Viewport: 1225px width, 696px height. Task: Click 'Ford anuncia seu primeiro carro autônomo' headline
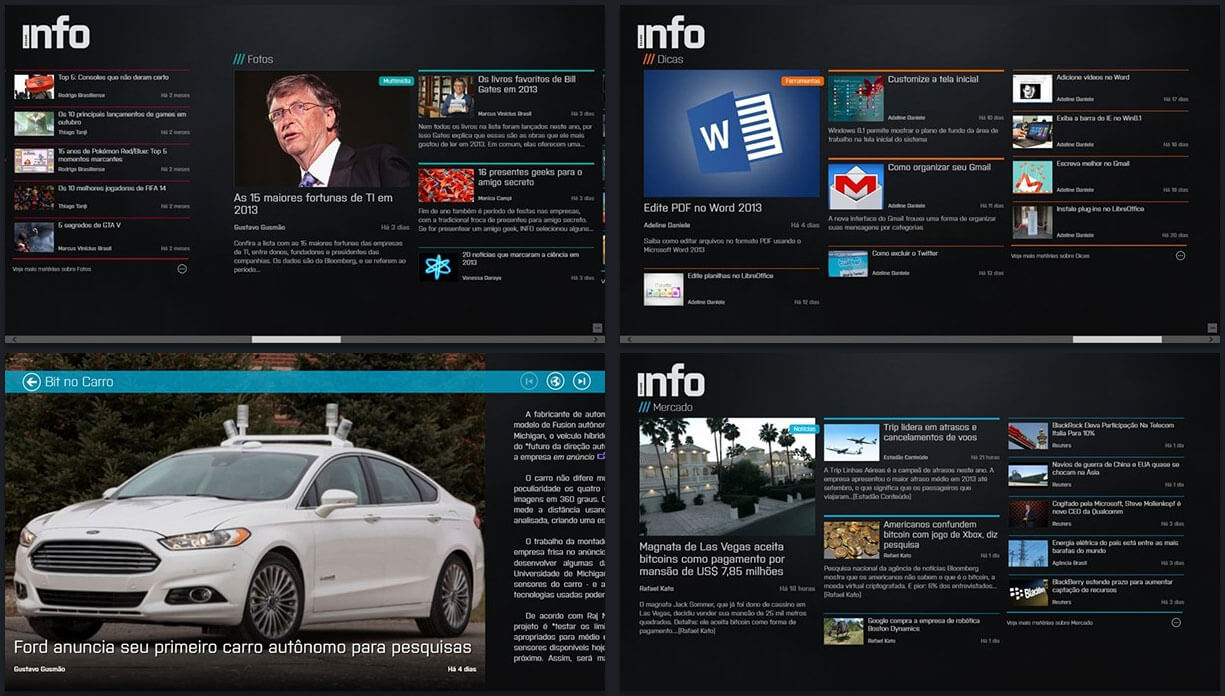point(243,648)
